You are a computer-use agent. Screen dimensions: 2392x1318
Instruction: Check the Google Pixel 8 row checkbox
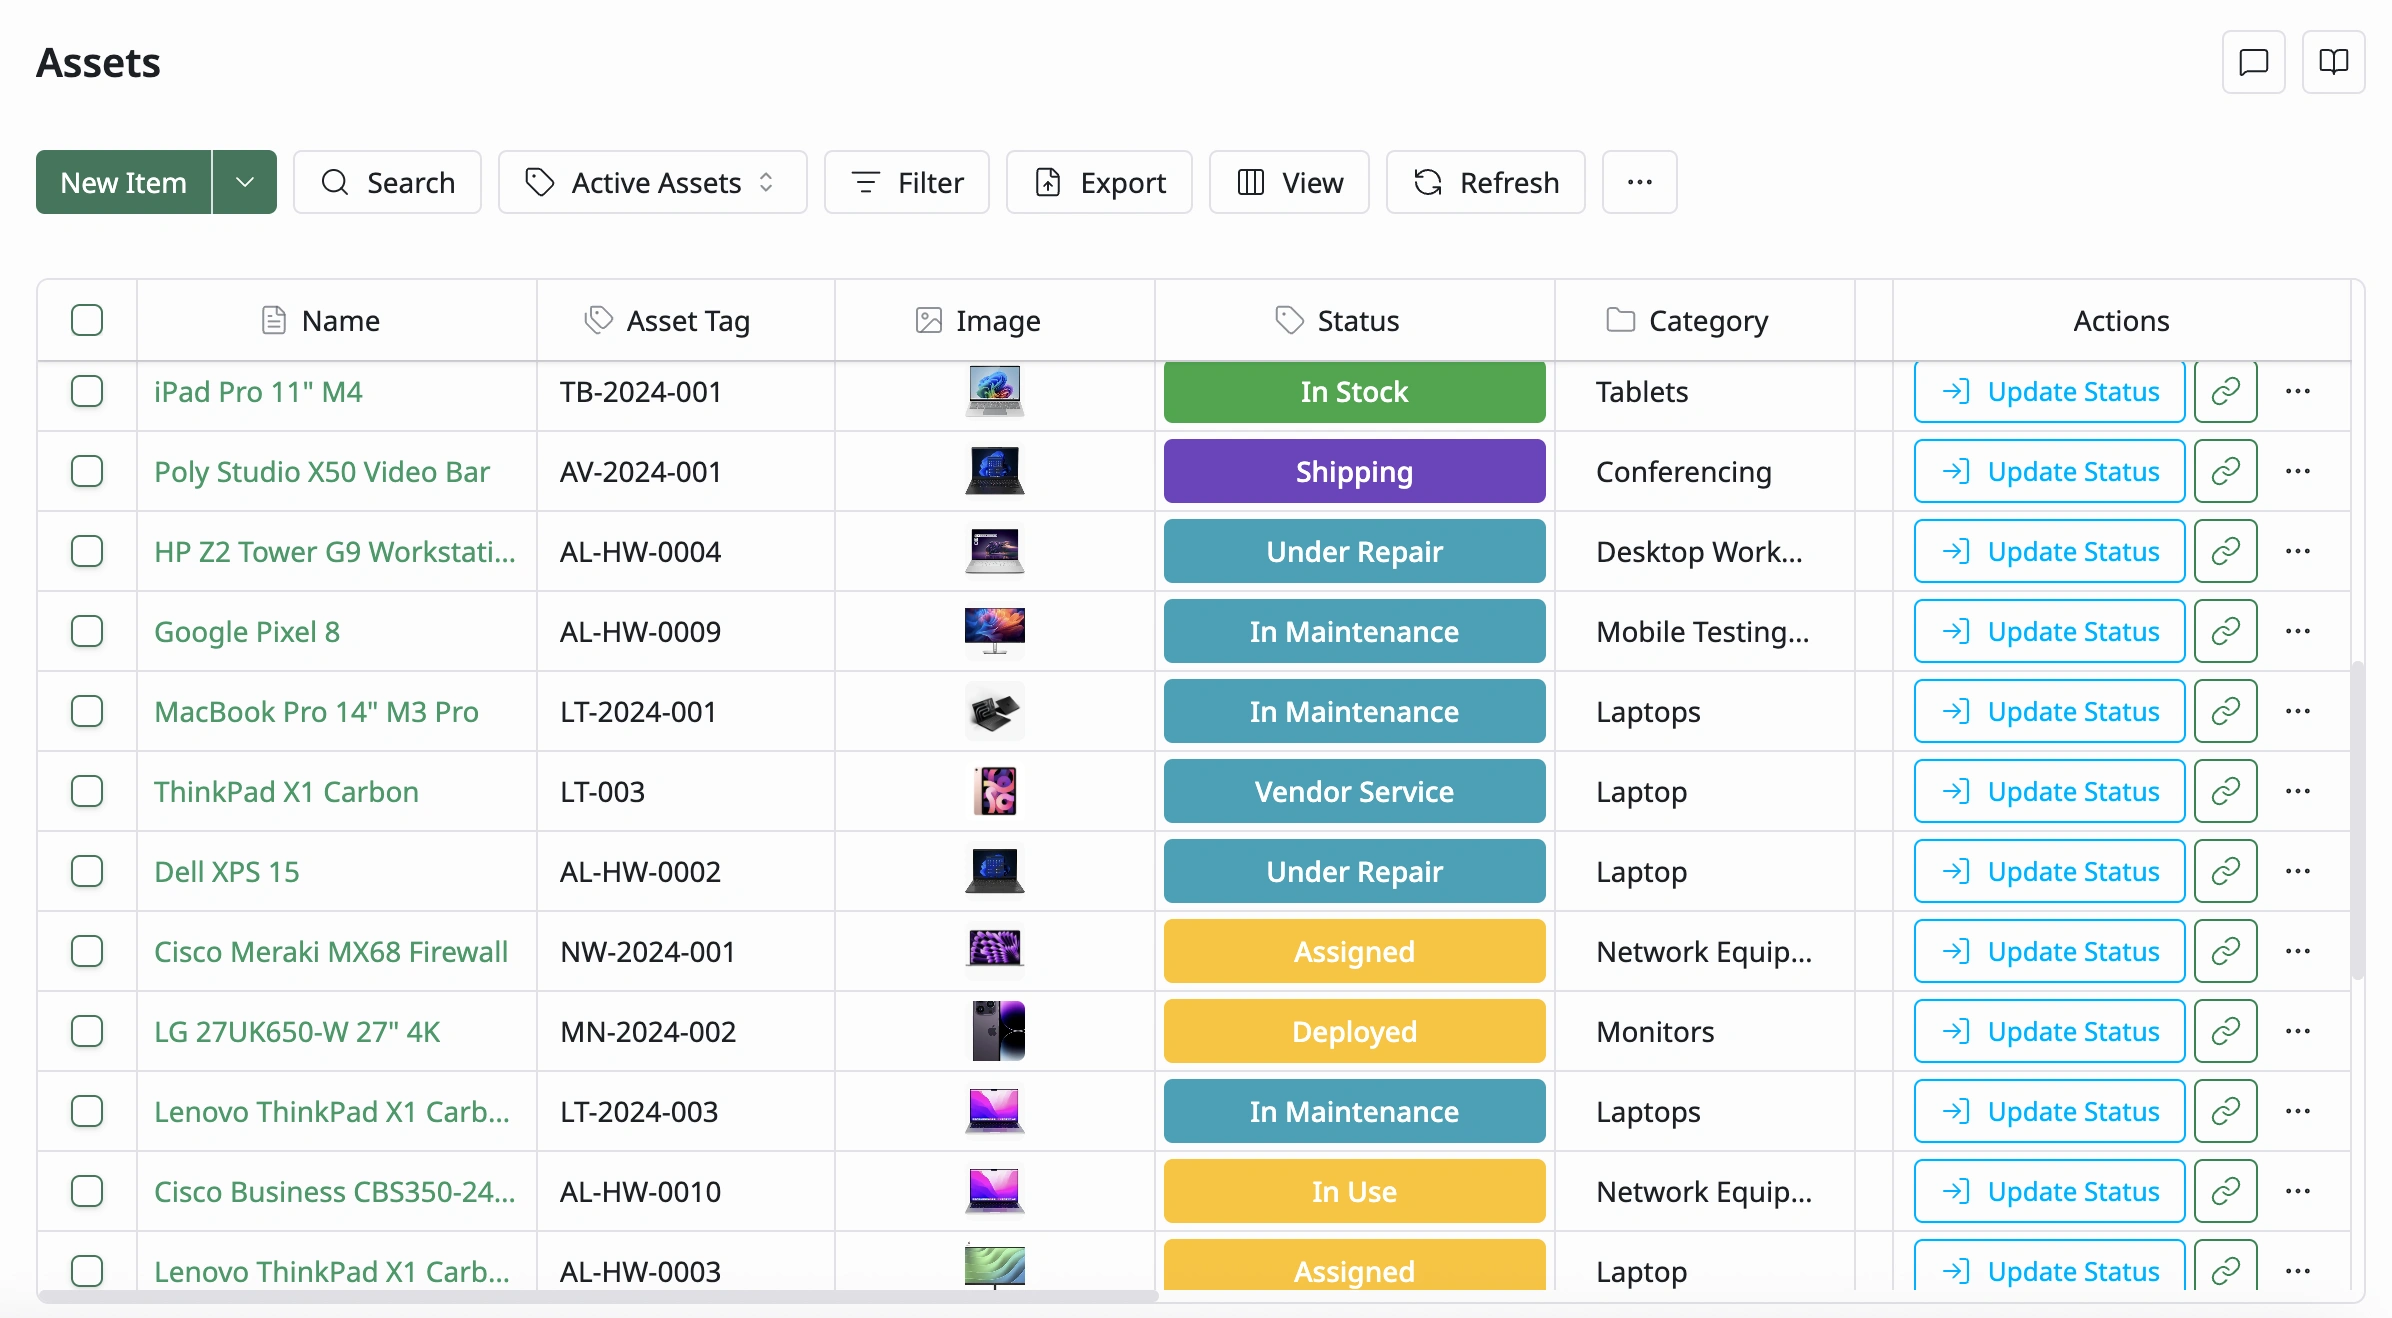(x=87, y=631)
